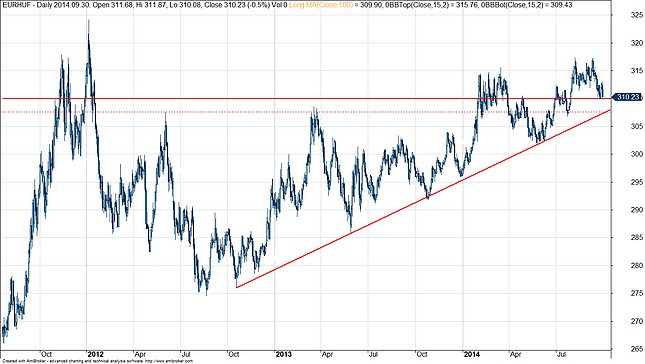
Task: Click the 315 price axis label
Action: click(x=636, y=71)
